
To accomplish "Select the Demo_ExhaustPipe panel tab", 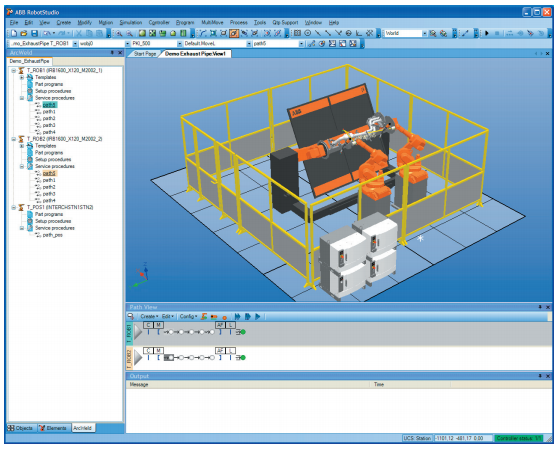I will [x=29, y=61].
